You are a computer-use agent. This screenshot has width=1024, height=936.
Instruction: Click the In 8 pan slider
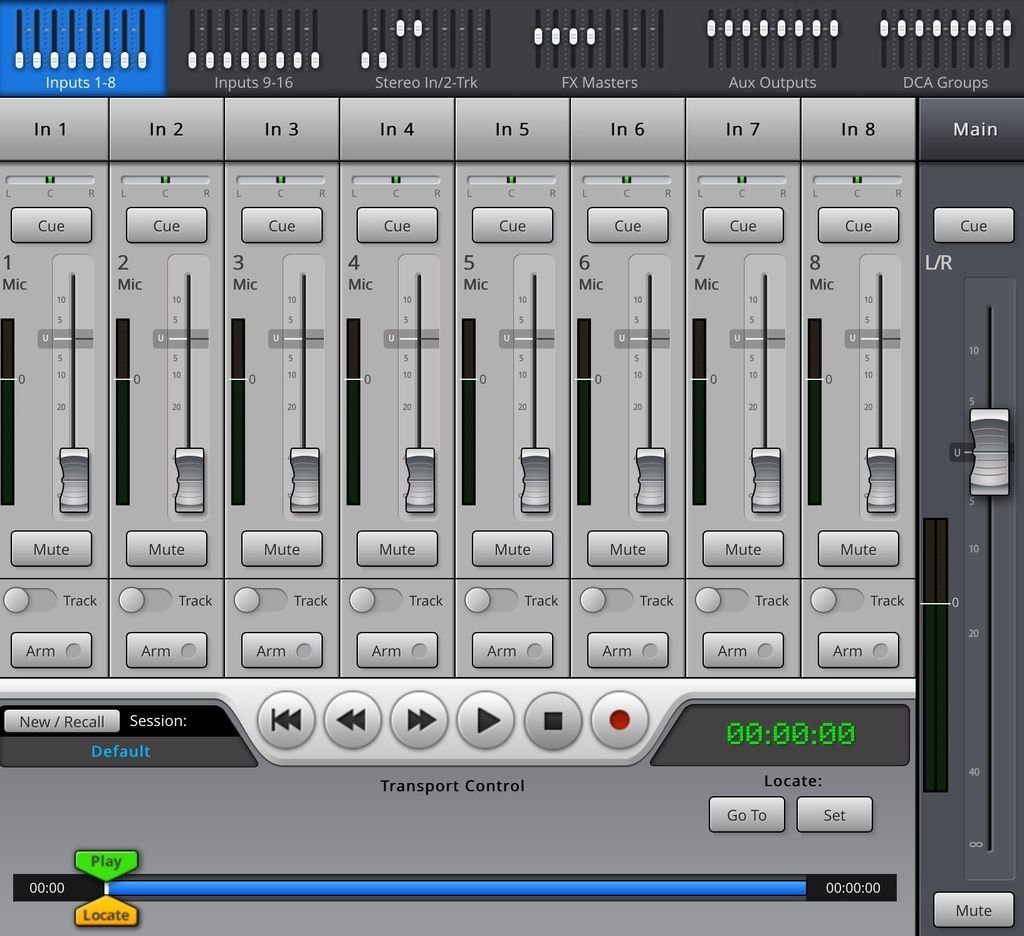click(x=857, y=180)
